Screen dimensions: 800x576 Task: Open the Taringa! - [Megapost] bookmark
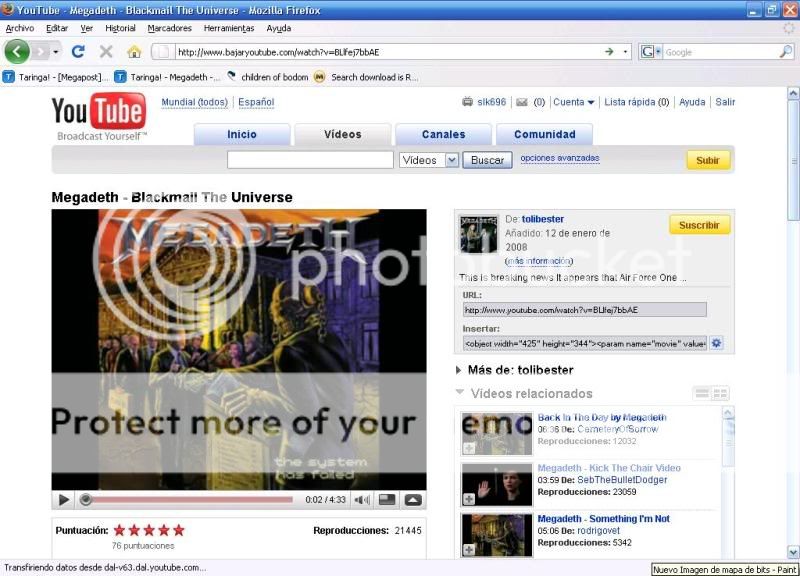pos(55,77)
